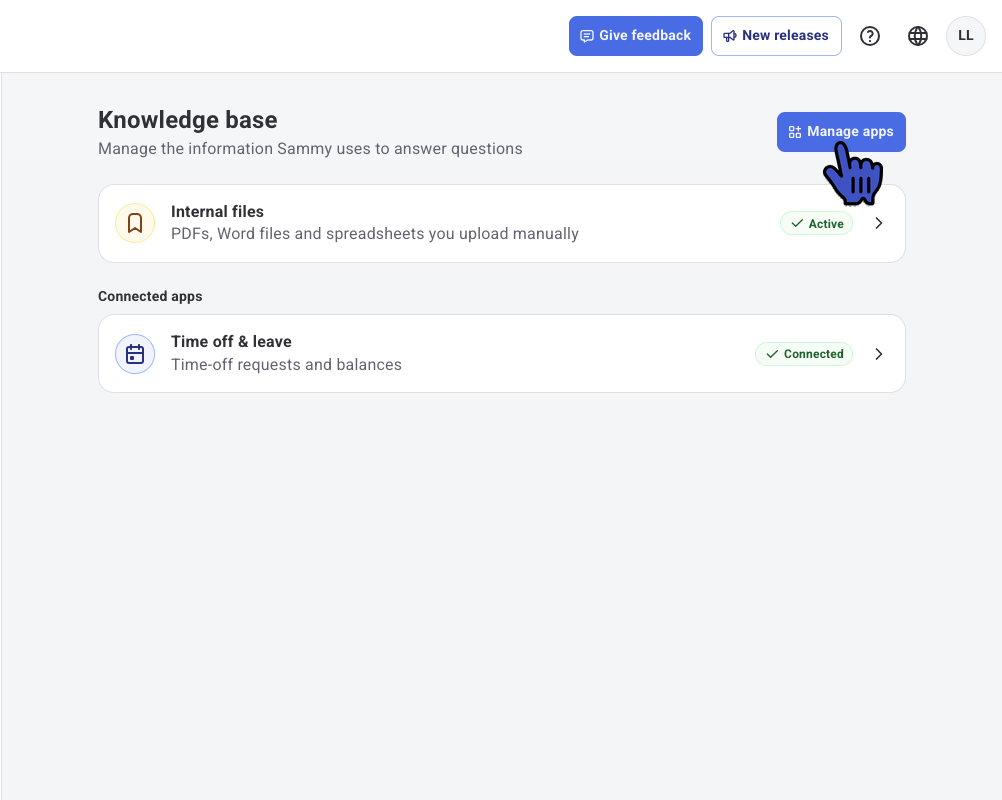Image resolution: width=1002 pixels, height=800 pixels.
Task: Click the PDFs, Word files description text
Action: [x=374, y=234]
